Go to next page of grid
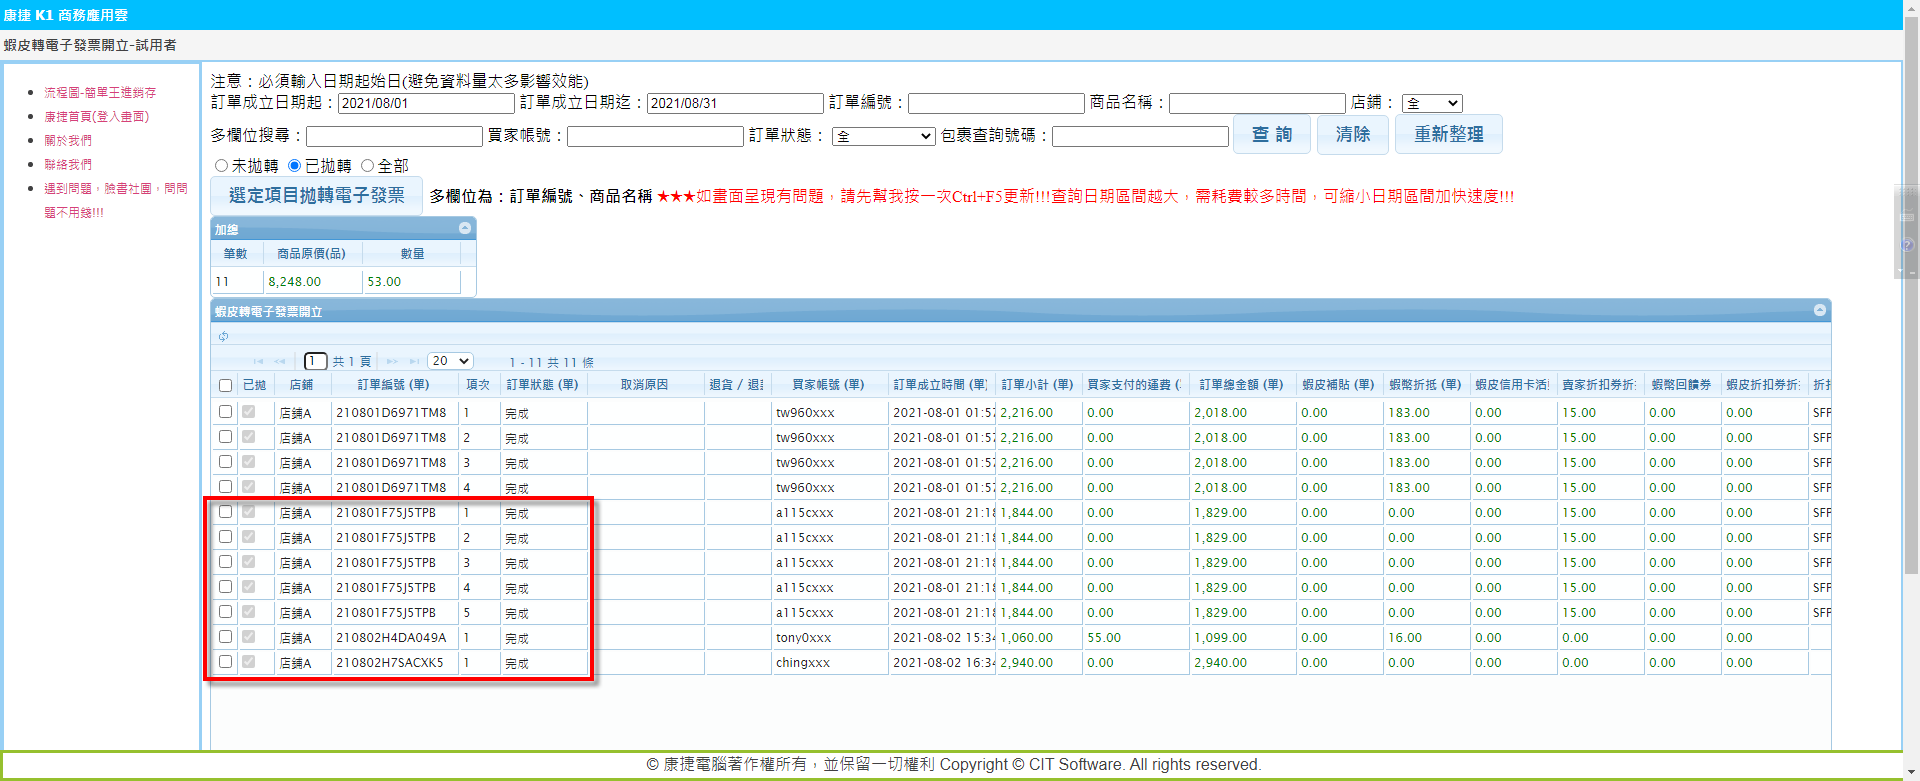 coord(392,362)
